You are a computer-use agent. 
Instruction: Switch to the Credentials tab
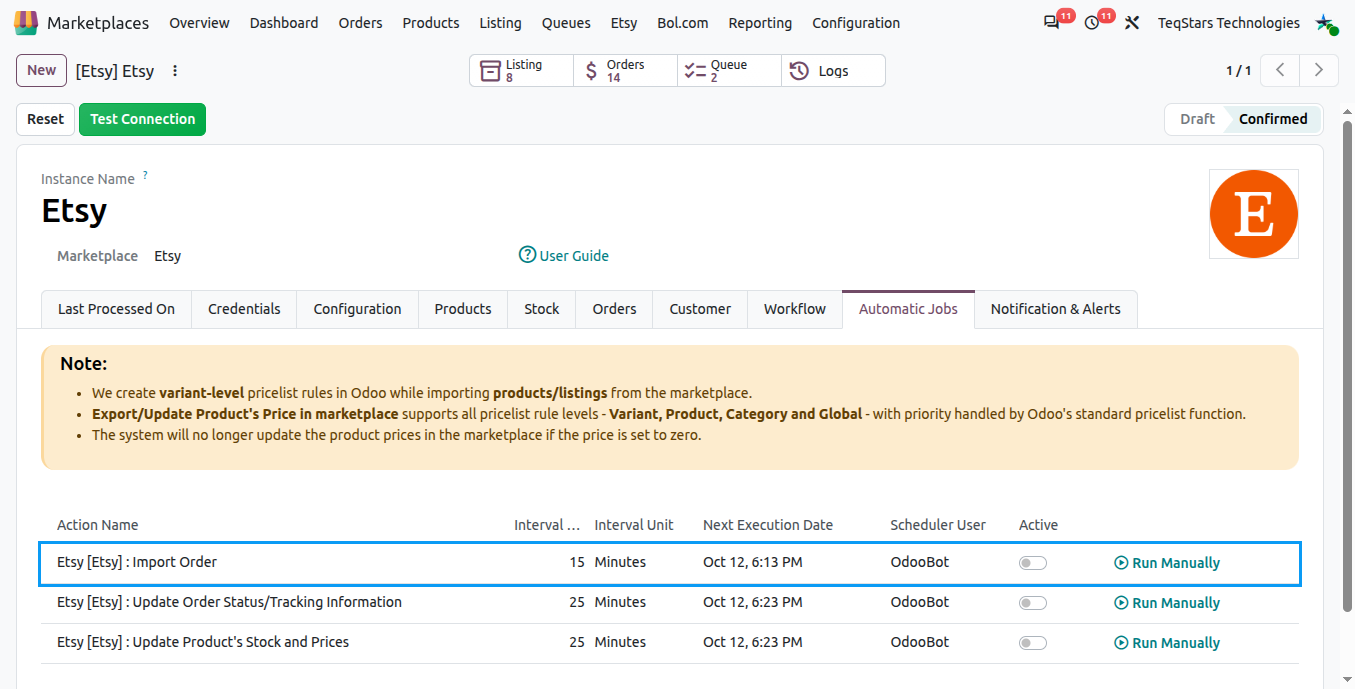tap(244, 309)
